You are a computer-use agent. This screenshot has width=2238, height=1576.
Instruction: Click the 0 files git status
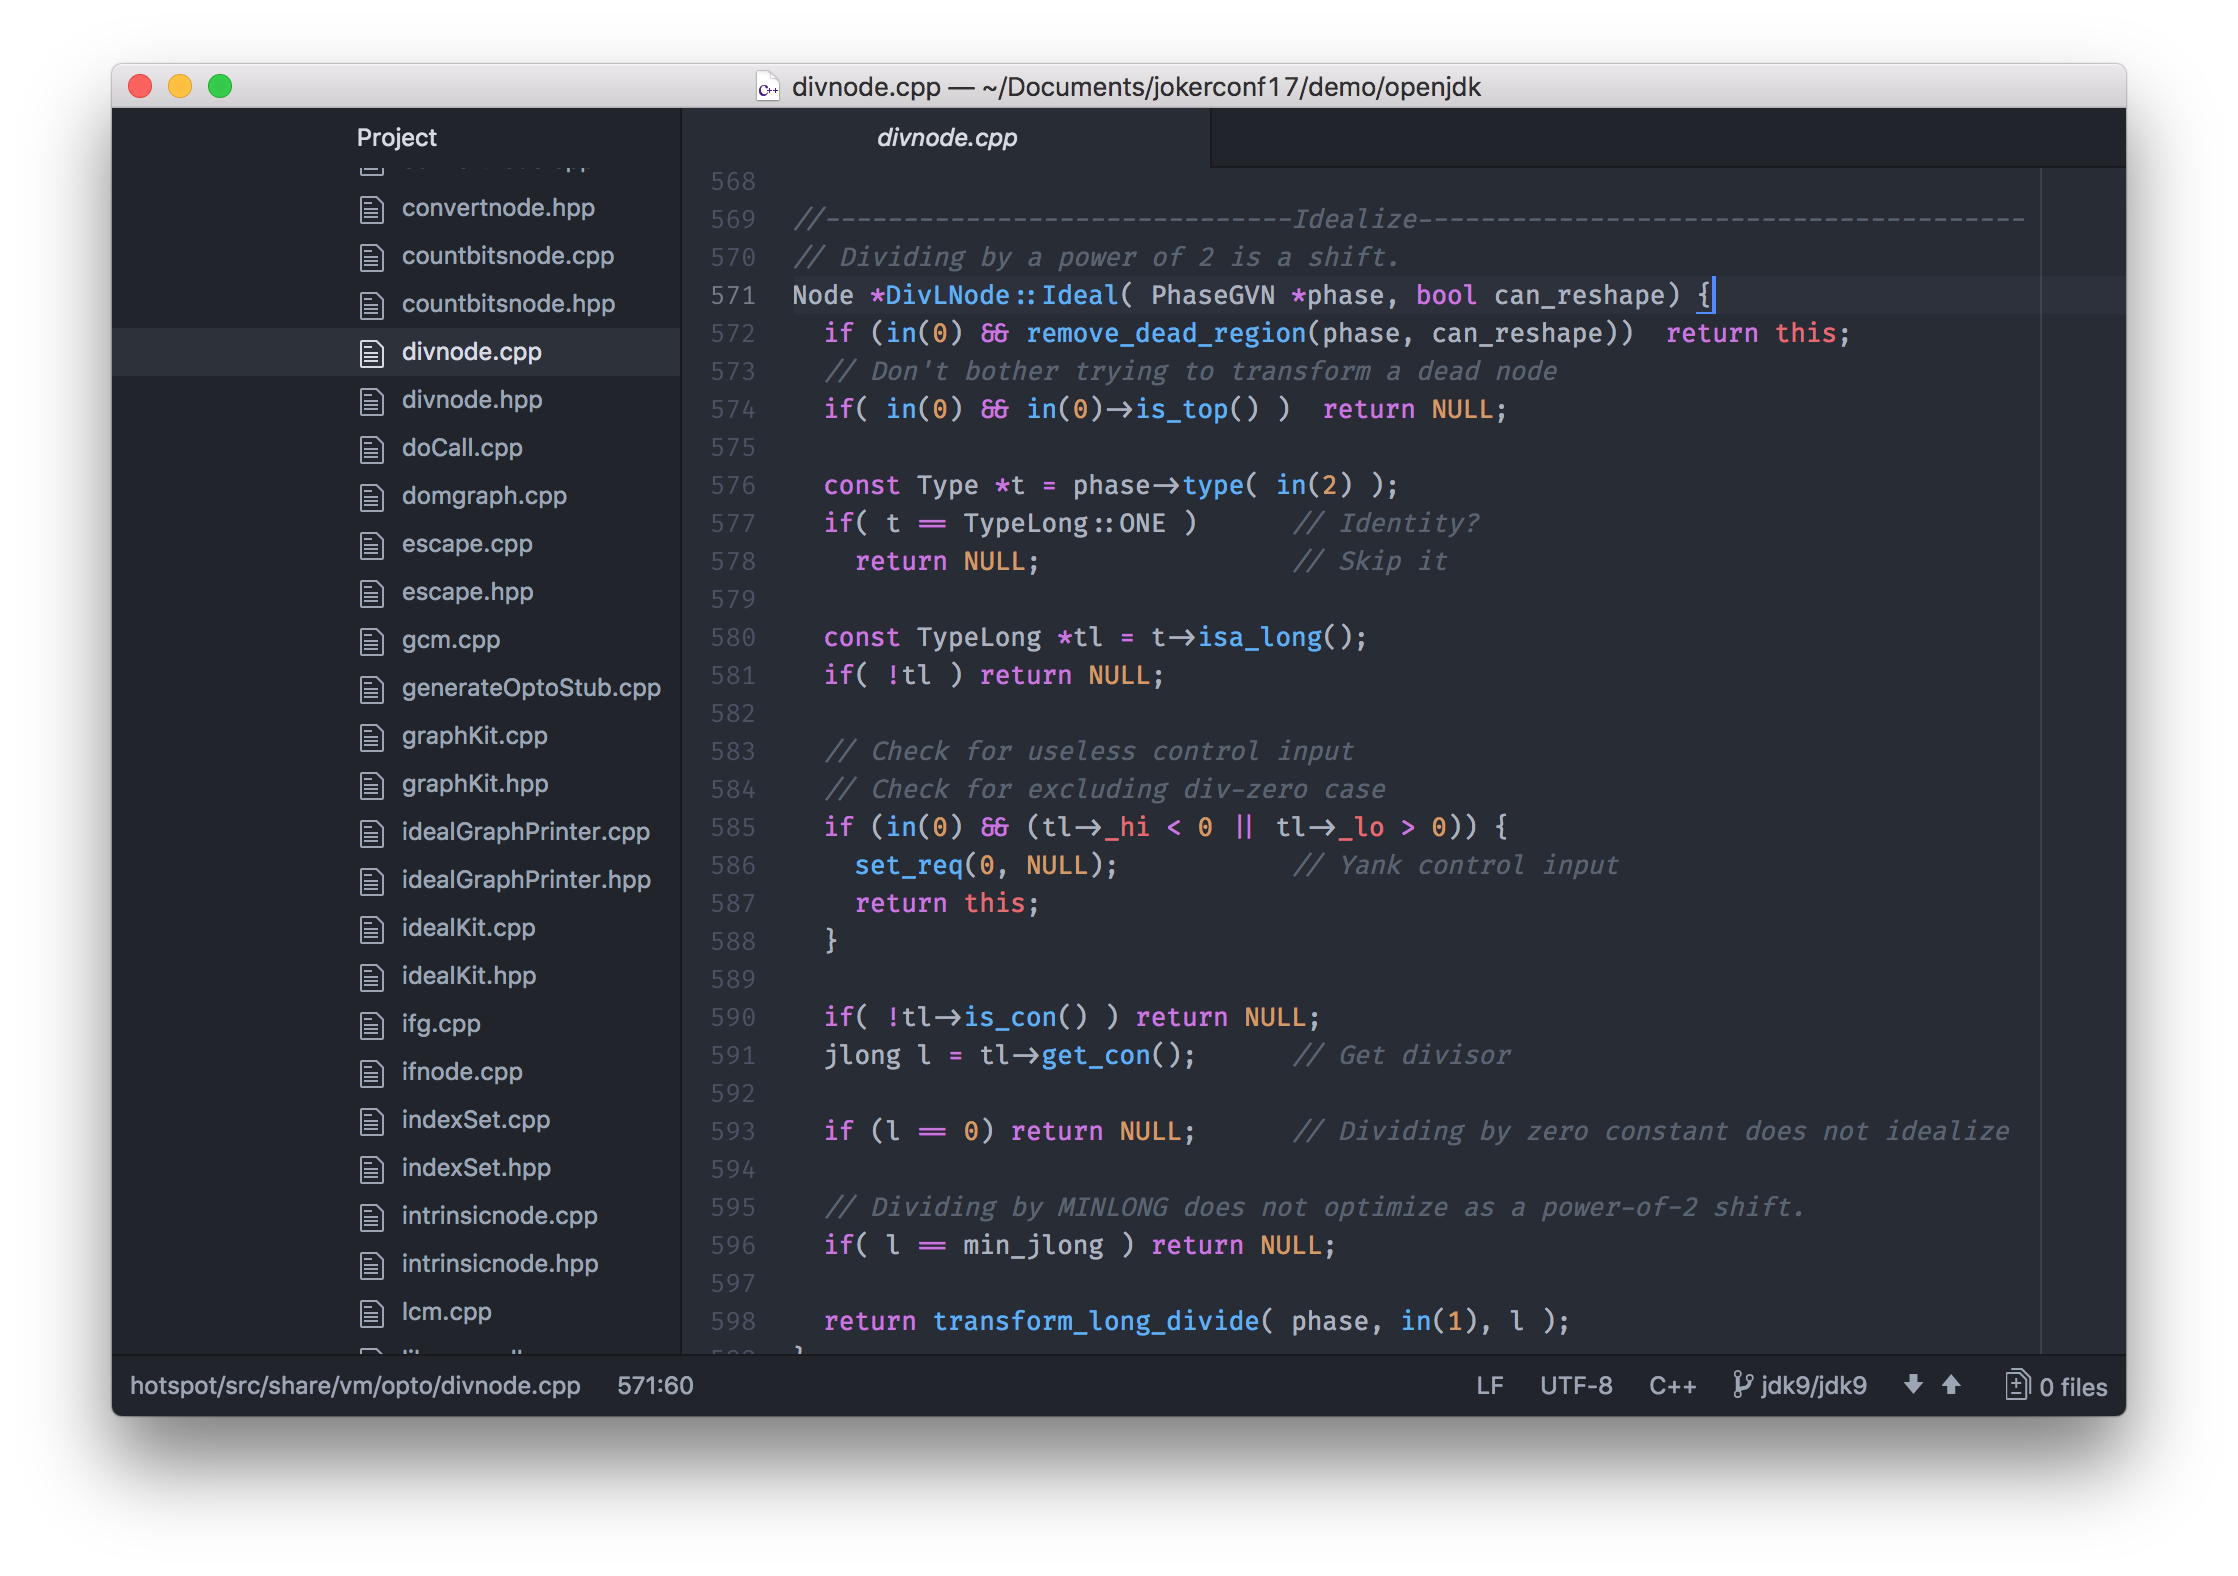click(2073, 1387)
